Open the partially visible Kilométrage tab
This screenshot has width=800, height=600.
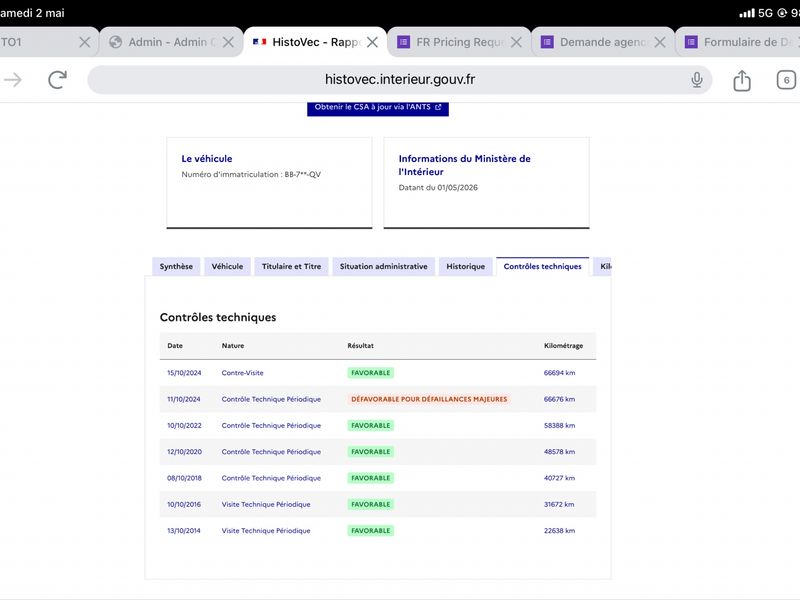tap(602, 266)
